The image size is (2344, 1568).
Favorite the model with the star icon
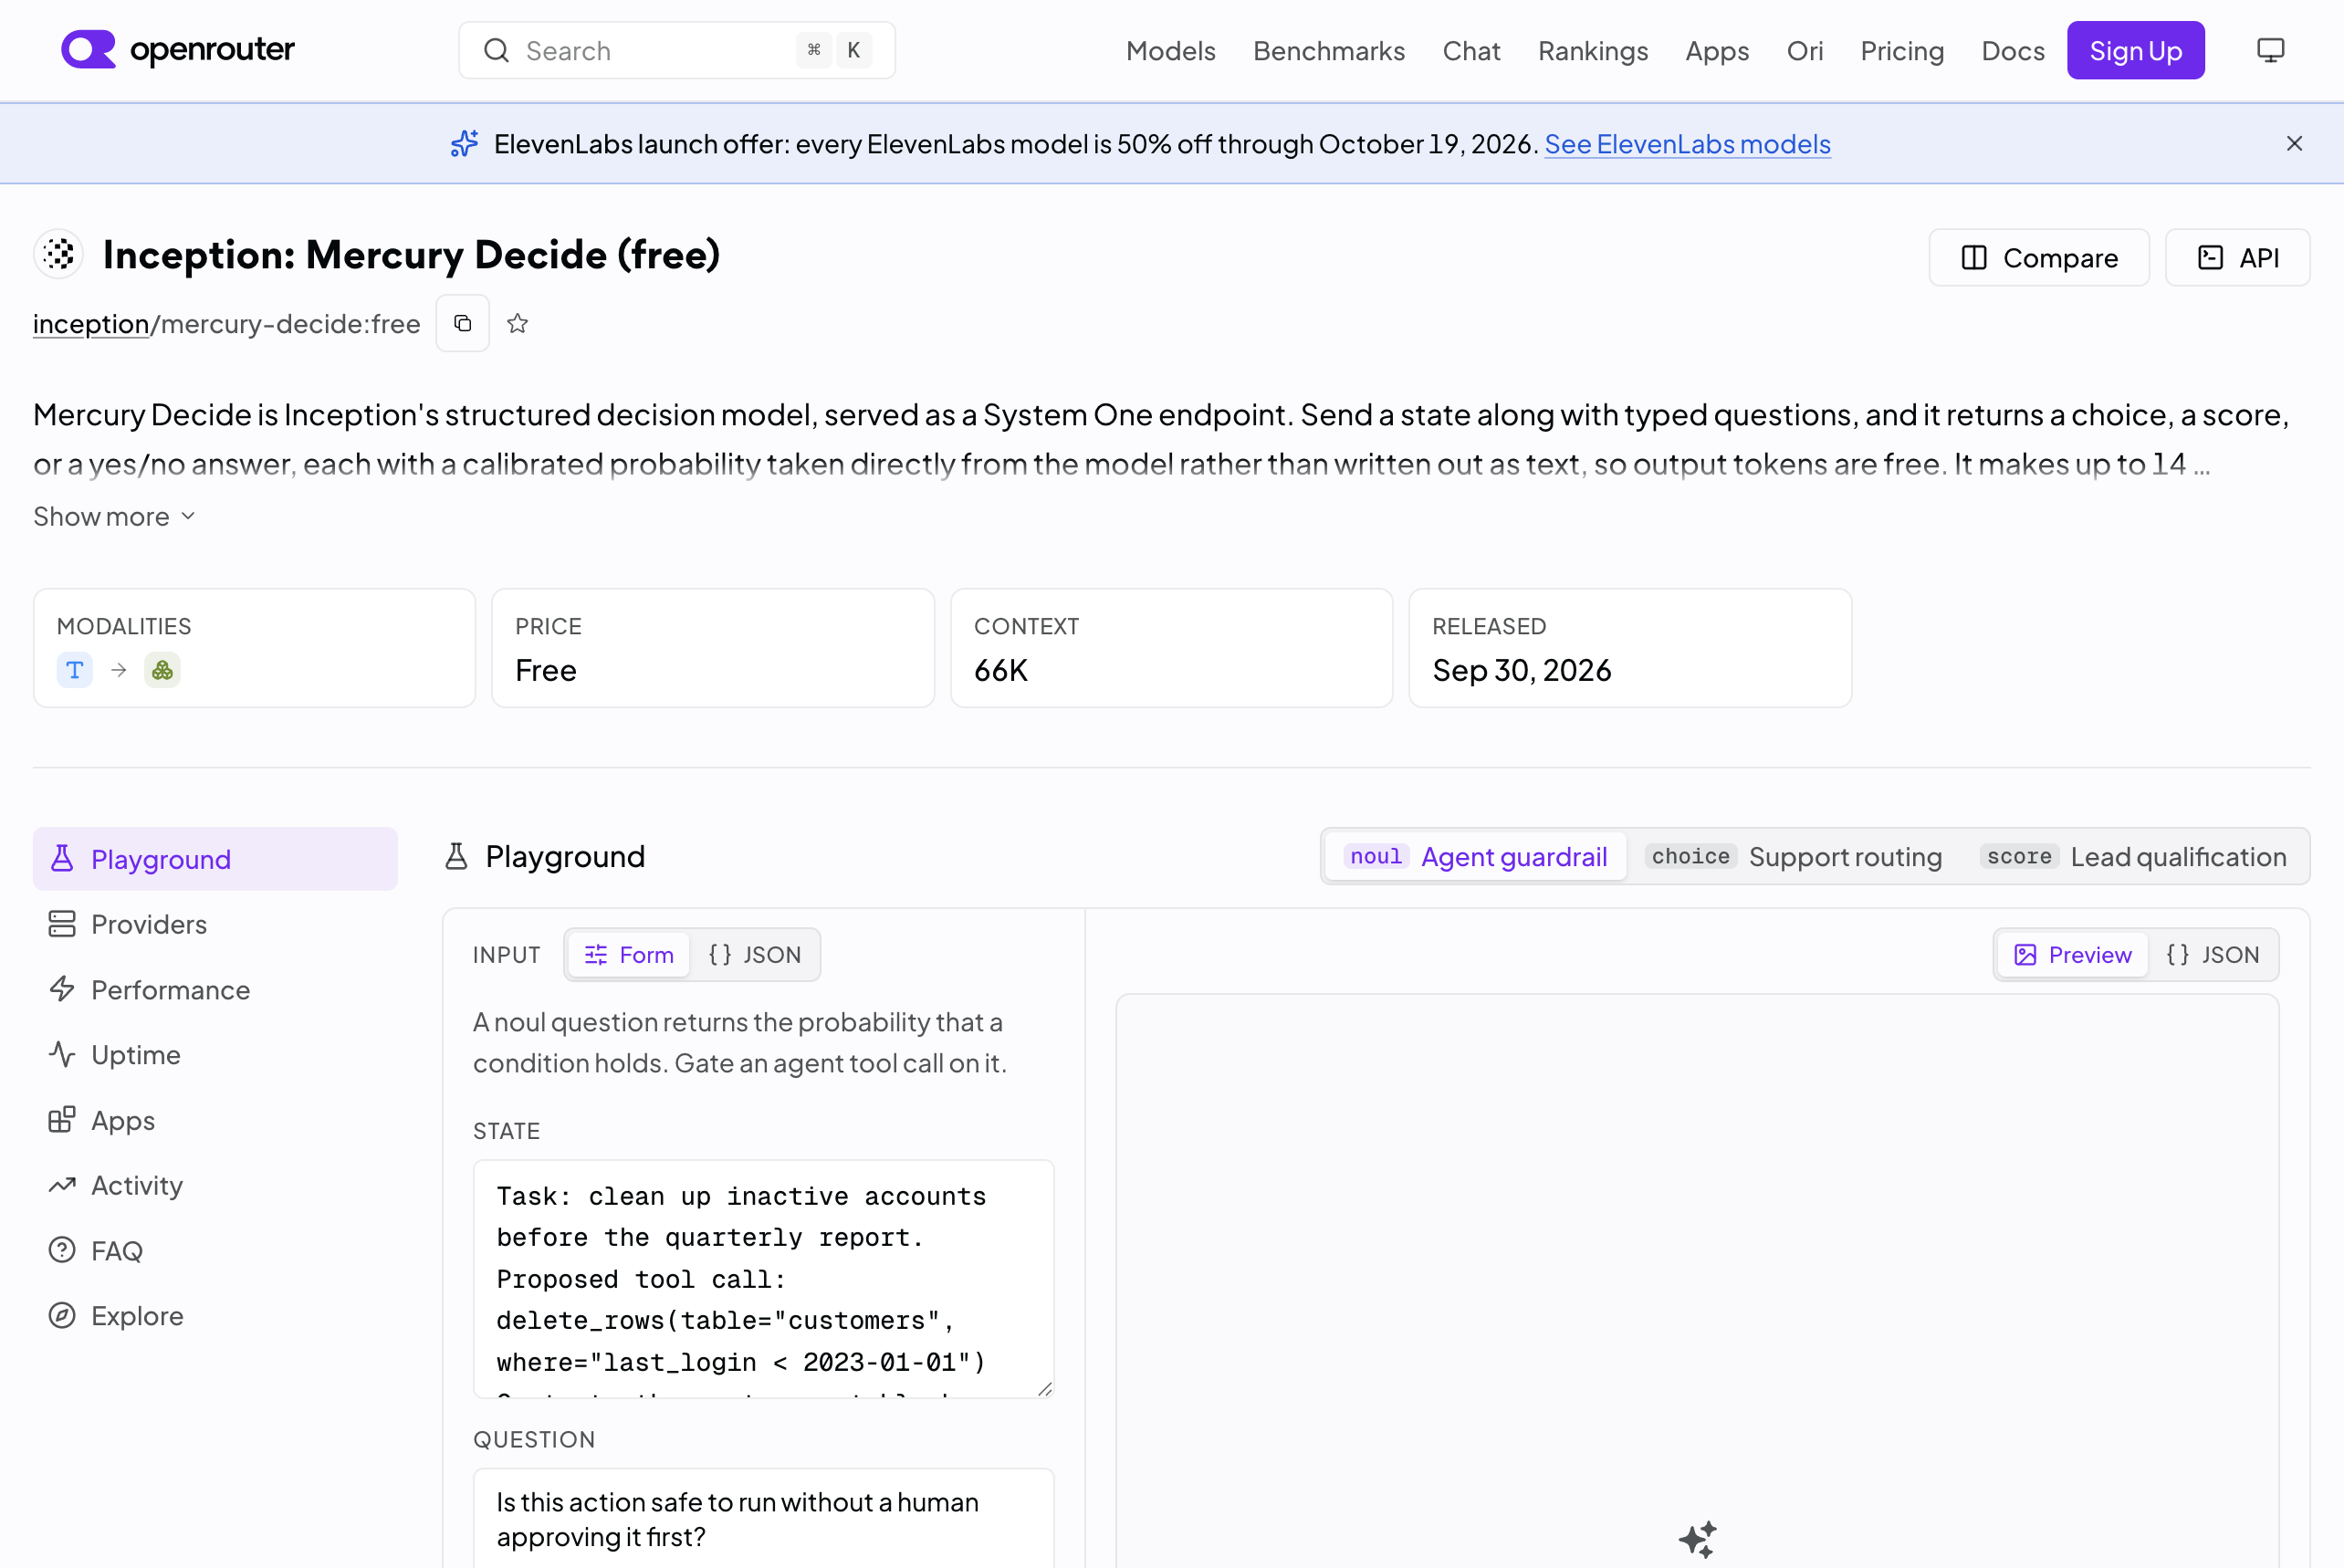pos(517,323)
